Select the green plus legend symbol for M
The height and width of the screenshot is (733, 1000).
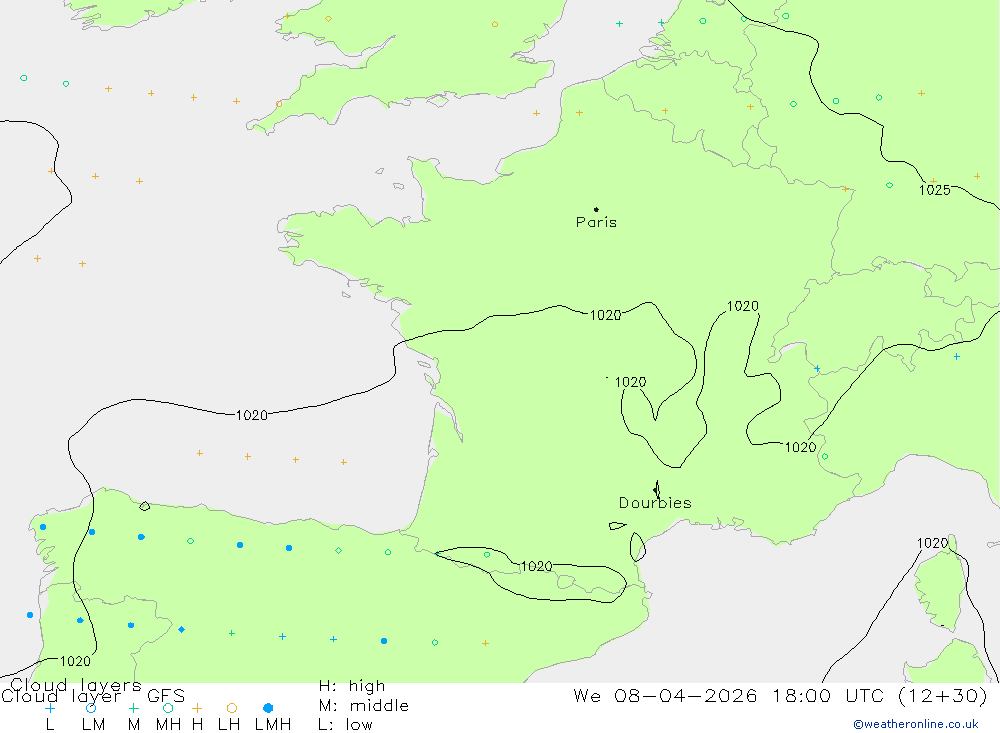coord(133,708)
